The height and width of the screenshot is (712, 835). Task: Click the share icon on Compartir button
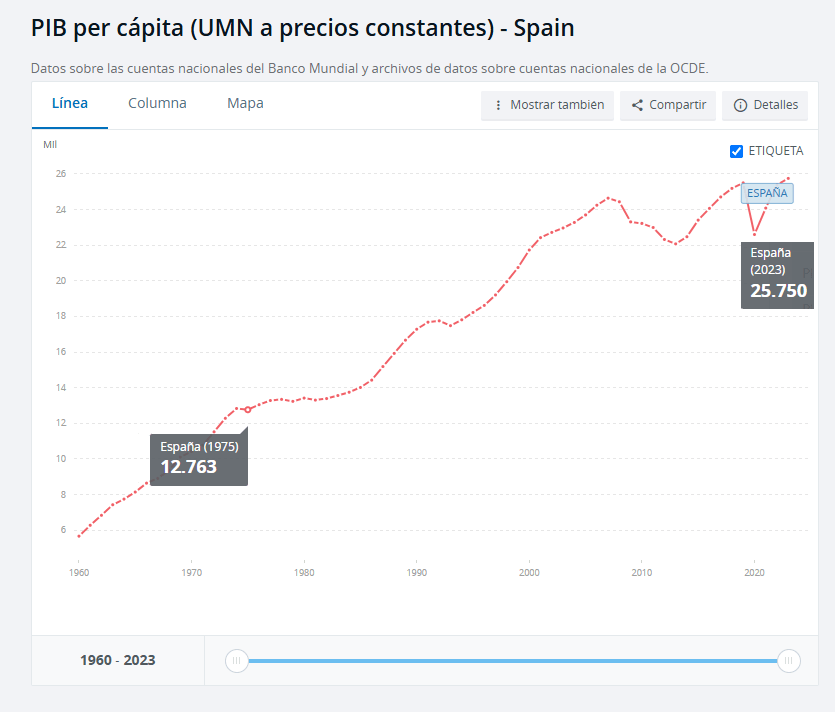pos(637,105)
